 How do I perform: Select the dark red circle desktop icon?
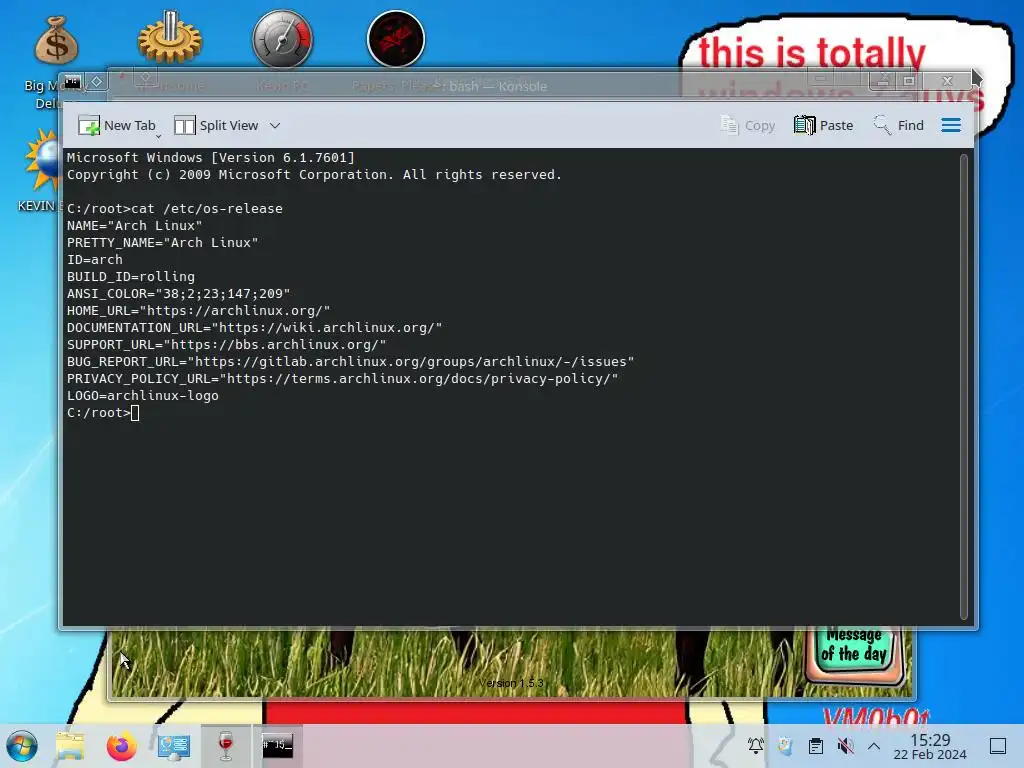tap(396, 39)
